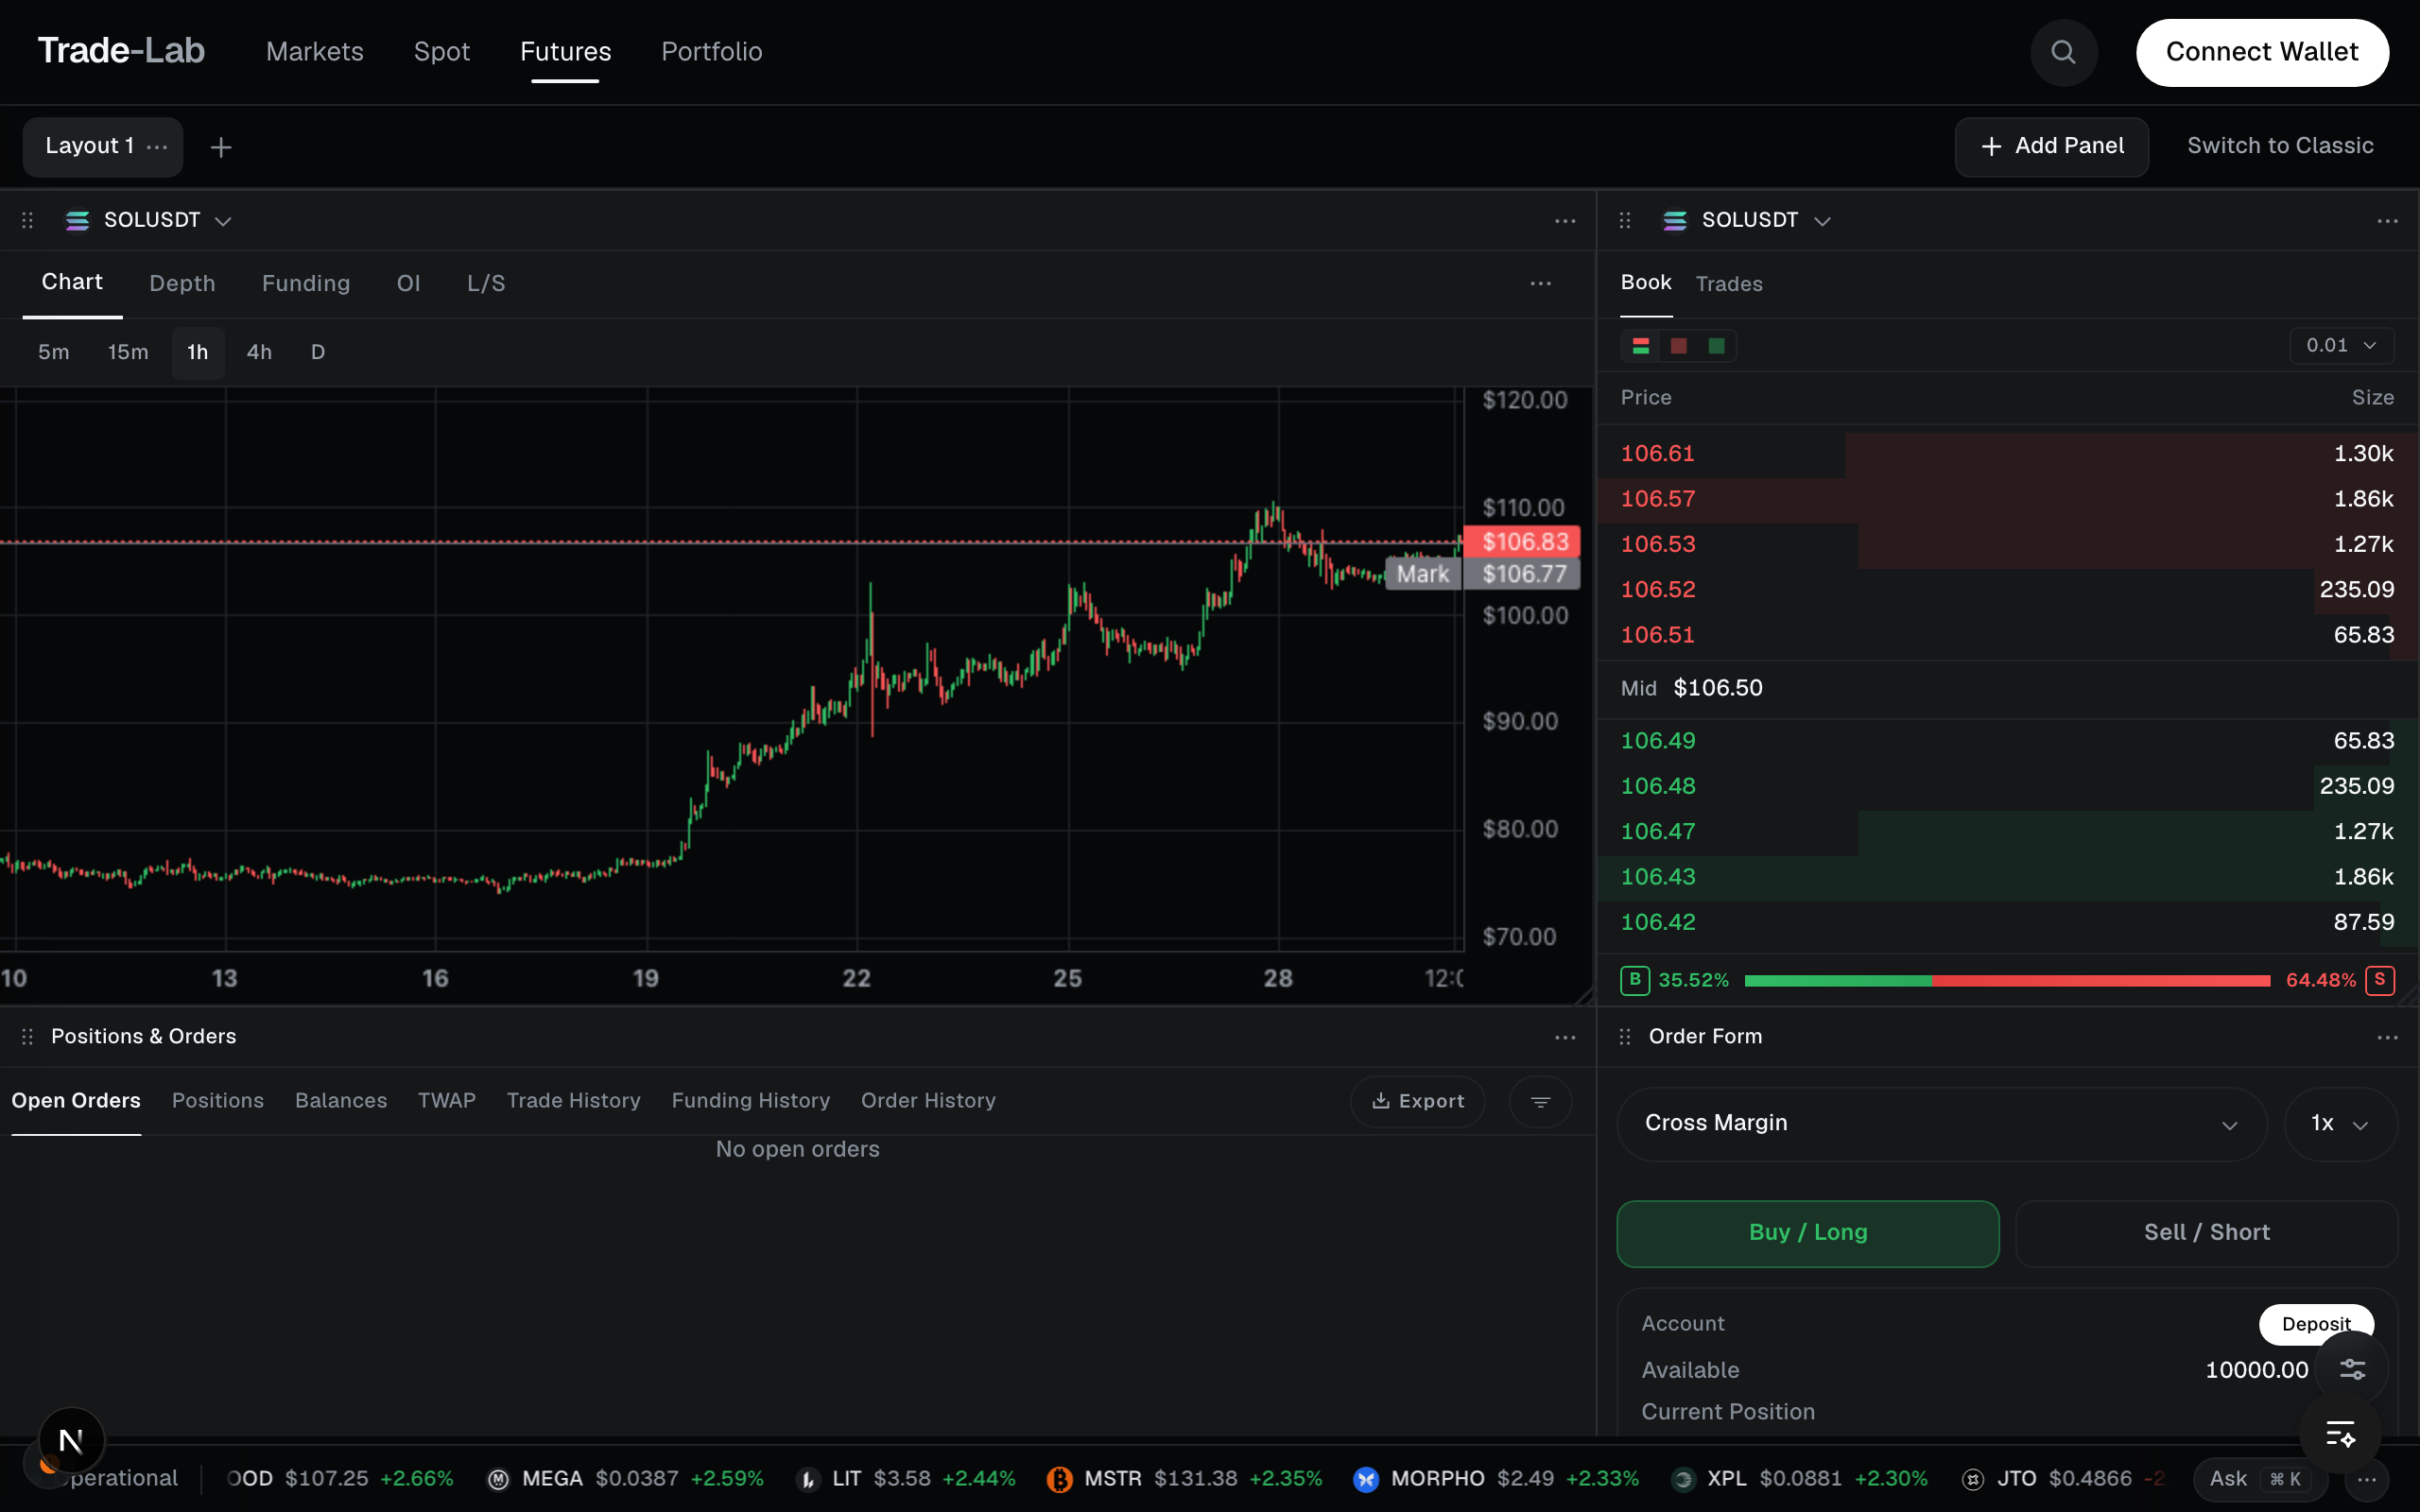
Task: Expand order book SOLUSDT symbol dropdown
Action: click(x=1746, y=220)
